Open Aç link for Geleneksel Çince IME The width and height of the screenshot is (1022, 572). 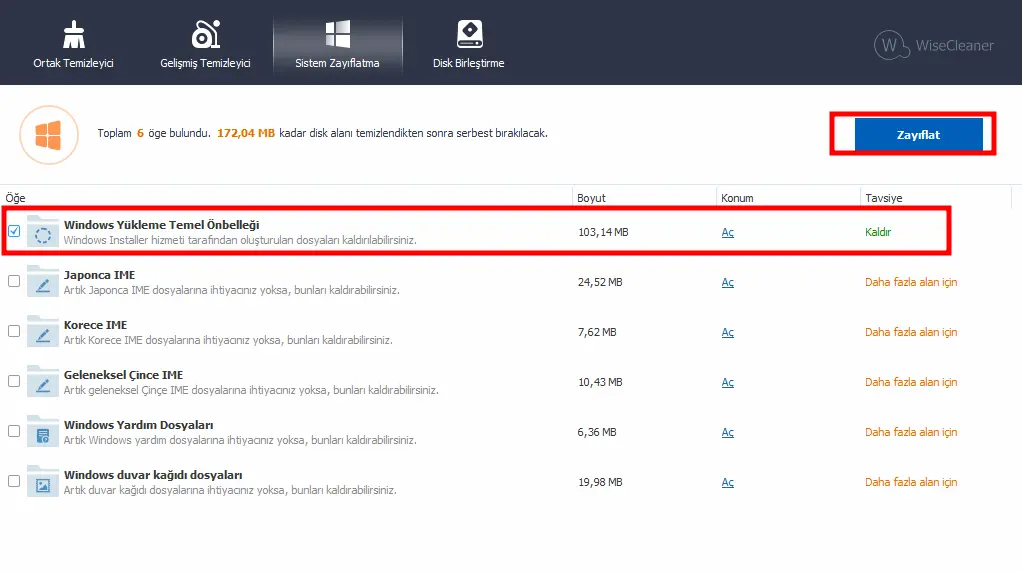click(727, 382)
